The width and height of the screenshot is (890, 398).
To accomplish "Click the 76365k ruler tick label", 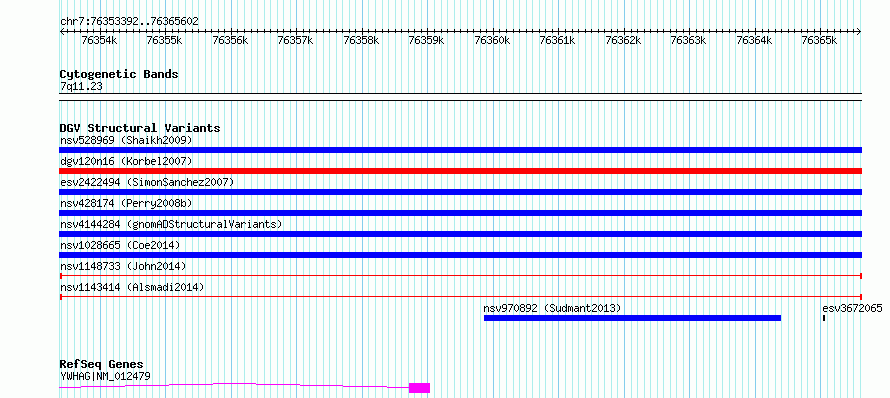I will point(819,40).
